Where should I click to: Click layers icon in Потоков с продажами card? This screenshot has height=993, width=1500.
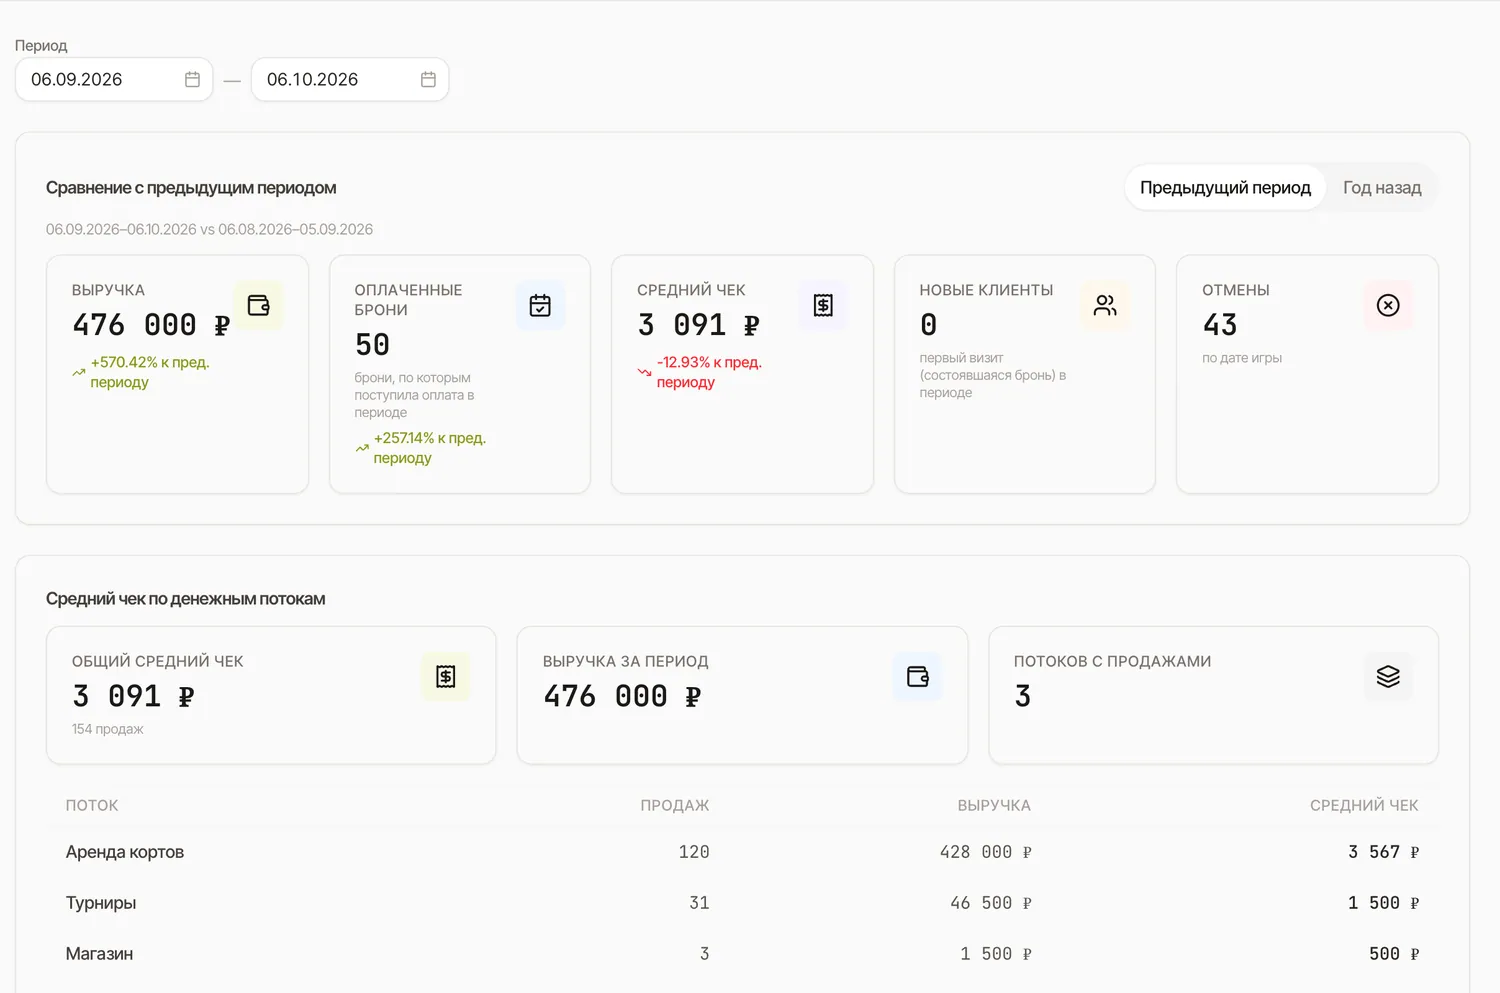1388,677
